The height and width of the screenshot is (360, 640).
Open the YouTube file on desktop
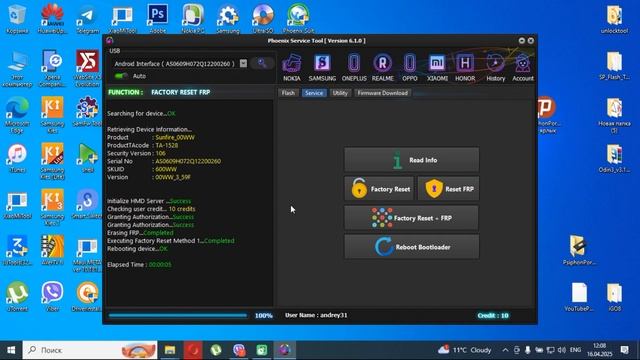(579, 297)
